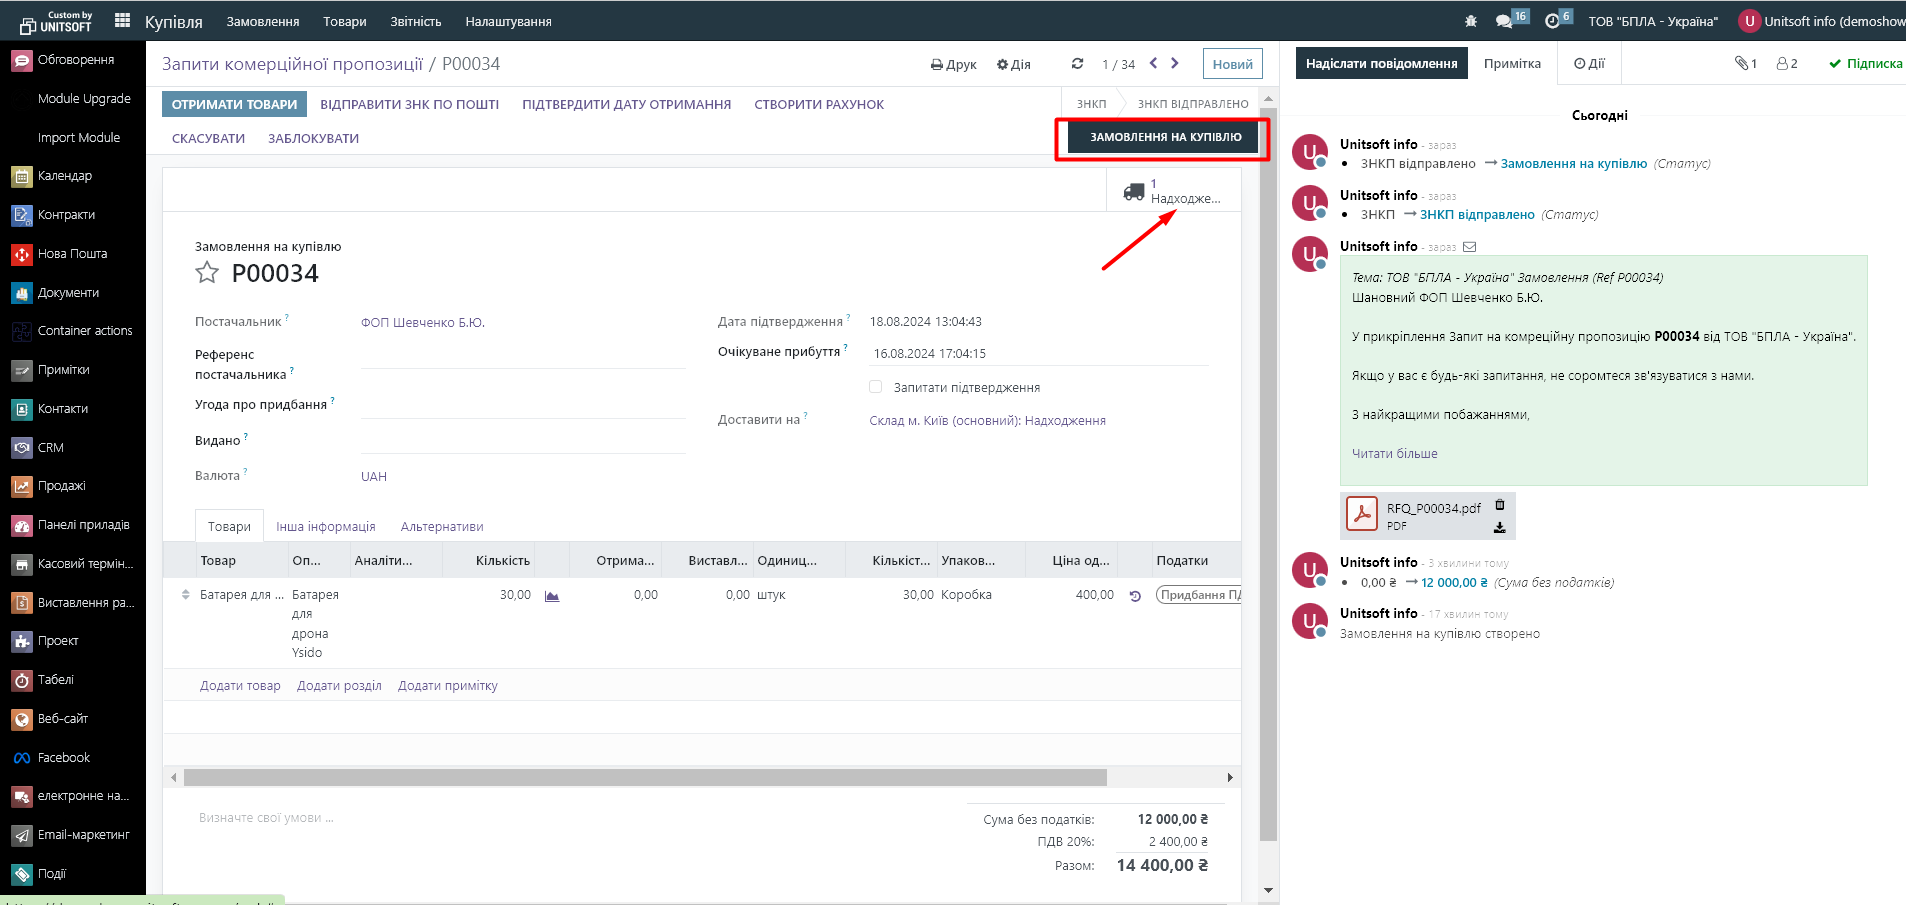Click the horizontal scrollbar under product table
1906x905 pixels.
(645, 777)
